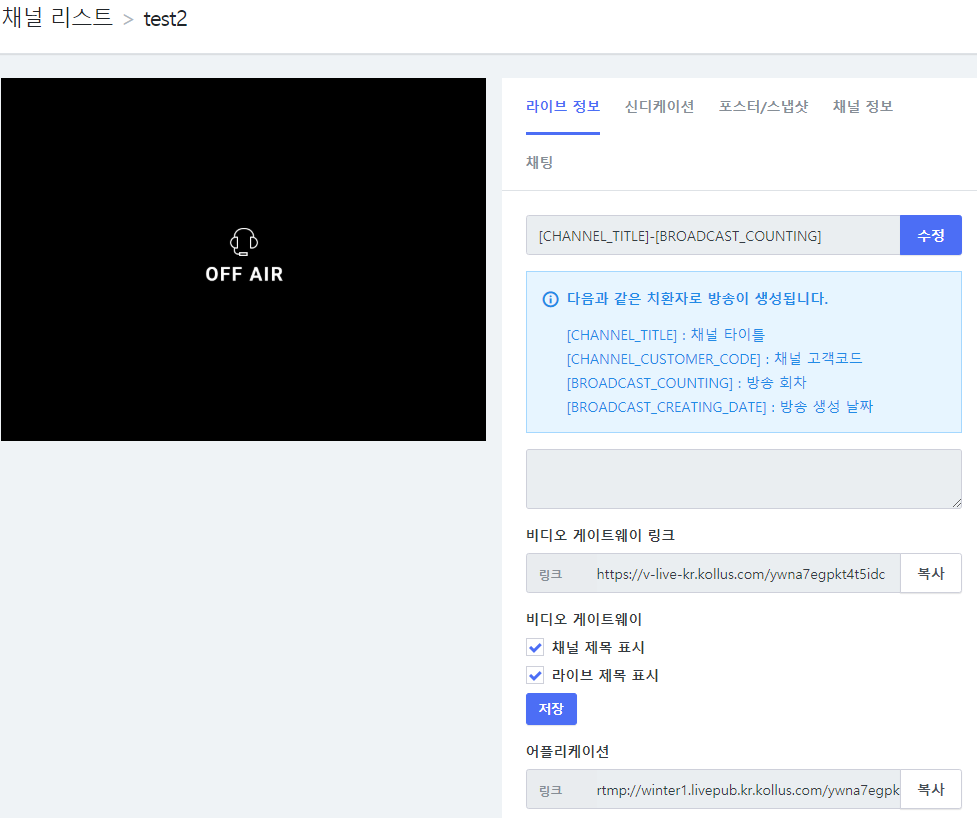Copy the 비디오 게이트웨이 링크 with 복사

[x=930, y=574]
